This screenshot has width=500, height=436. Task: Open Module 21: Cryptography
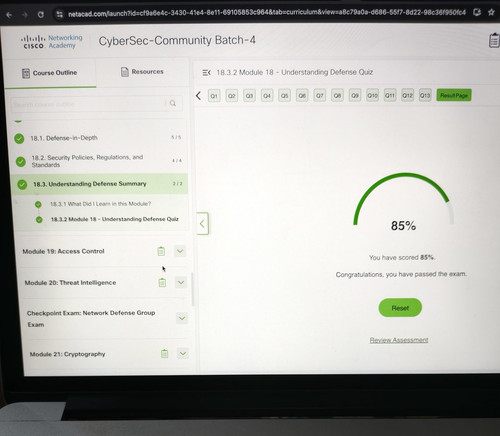coord(67,354)
